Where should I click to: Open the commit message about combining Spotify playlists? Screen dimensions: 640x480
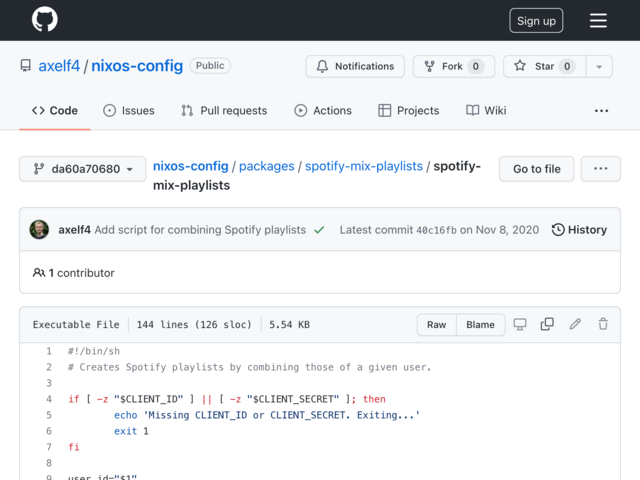point(200,230)
